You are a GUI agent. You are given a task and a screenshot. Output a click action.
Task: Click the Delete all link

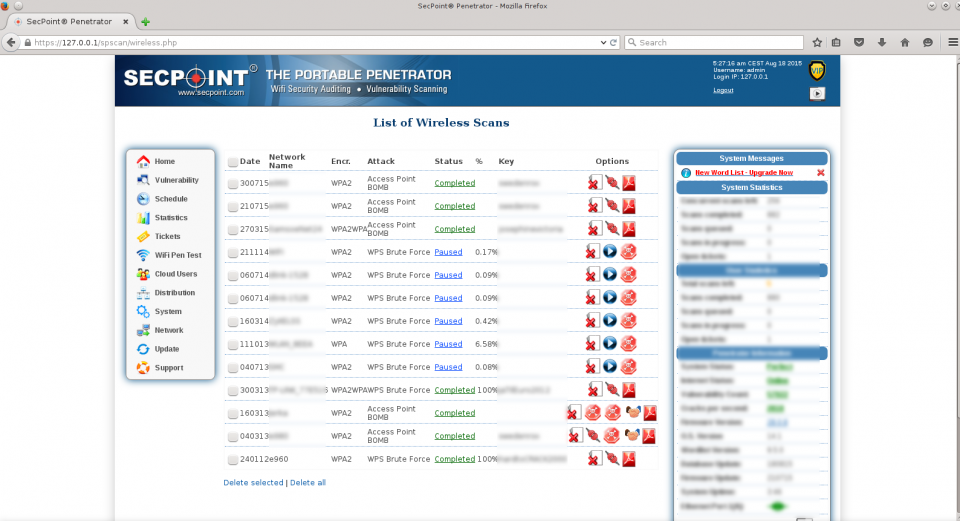coord(307,483)
